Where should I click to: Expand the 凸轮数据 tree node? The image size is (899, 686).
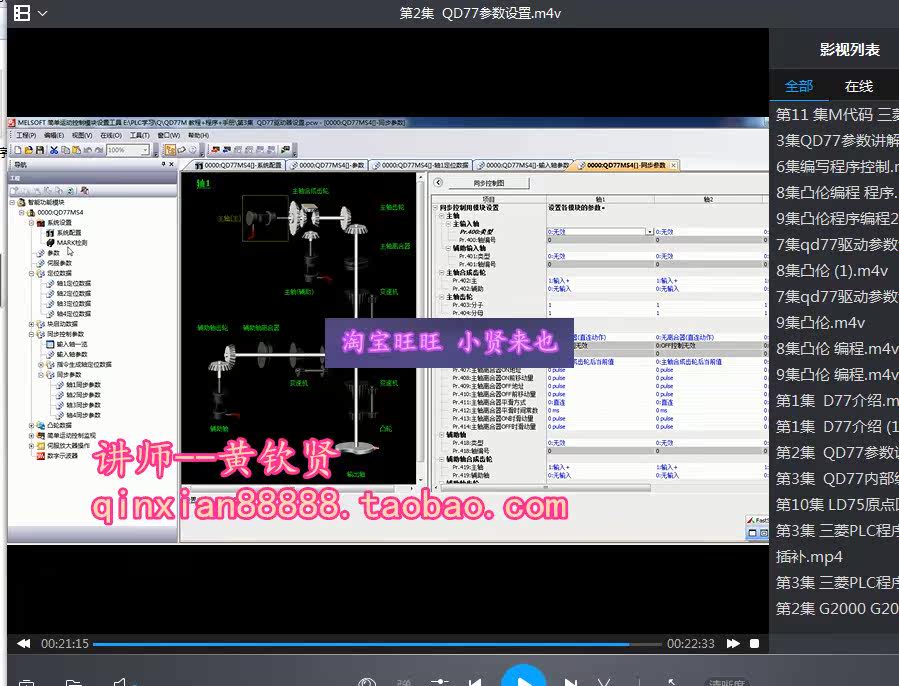tap(32, 425)
